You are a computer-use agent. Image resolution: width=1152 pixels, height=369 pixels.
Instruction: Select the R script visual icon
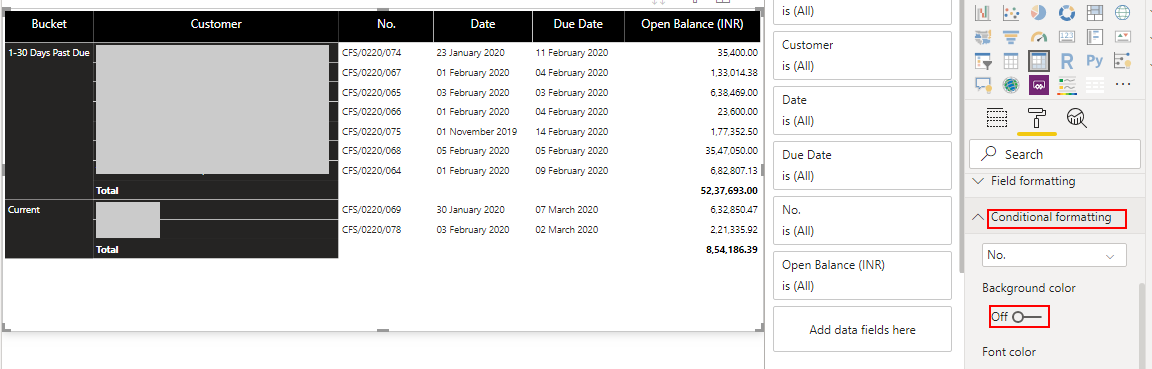(1067, 61)
